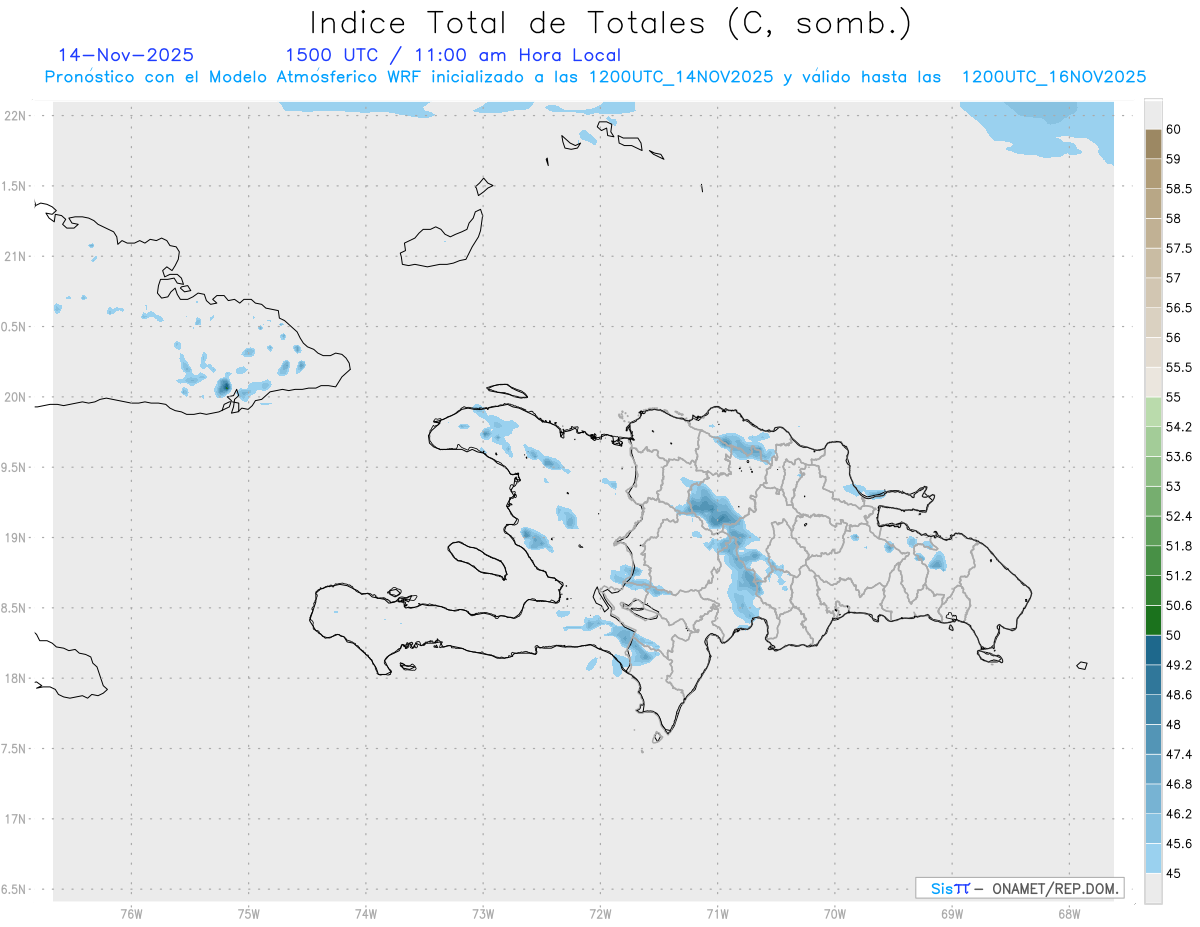Select the pale green swatch between 54.2 and 55
Image resolution: width=1200 pixels, height=927 pixels.
[1153, 412]
